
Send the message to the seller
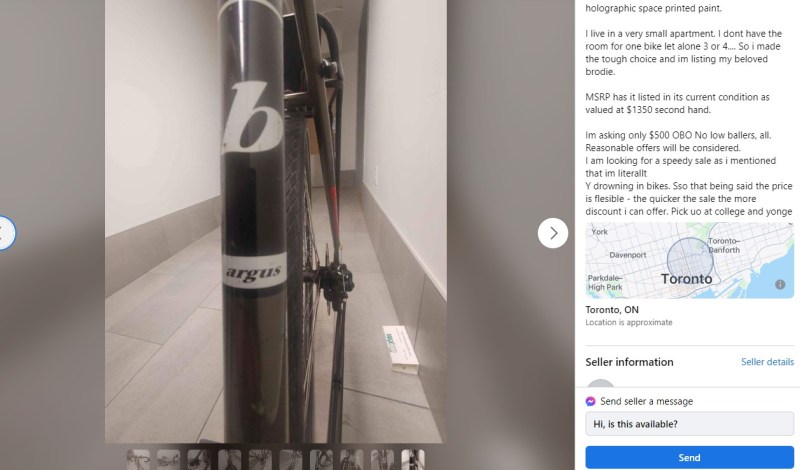click(x=689, y=458)
